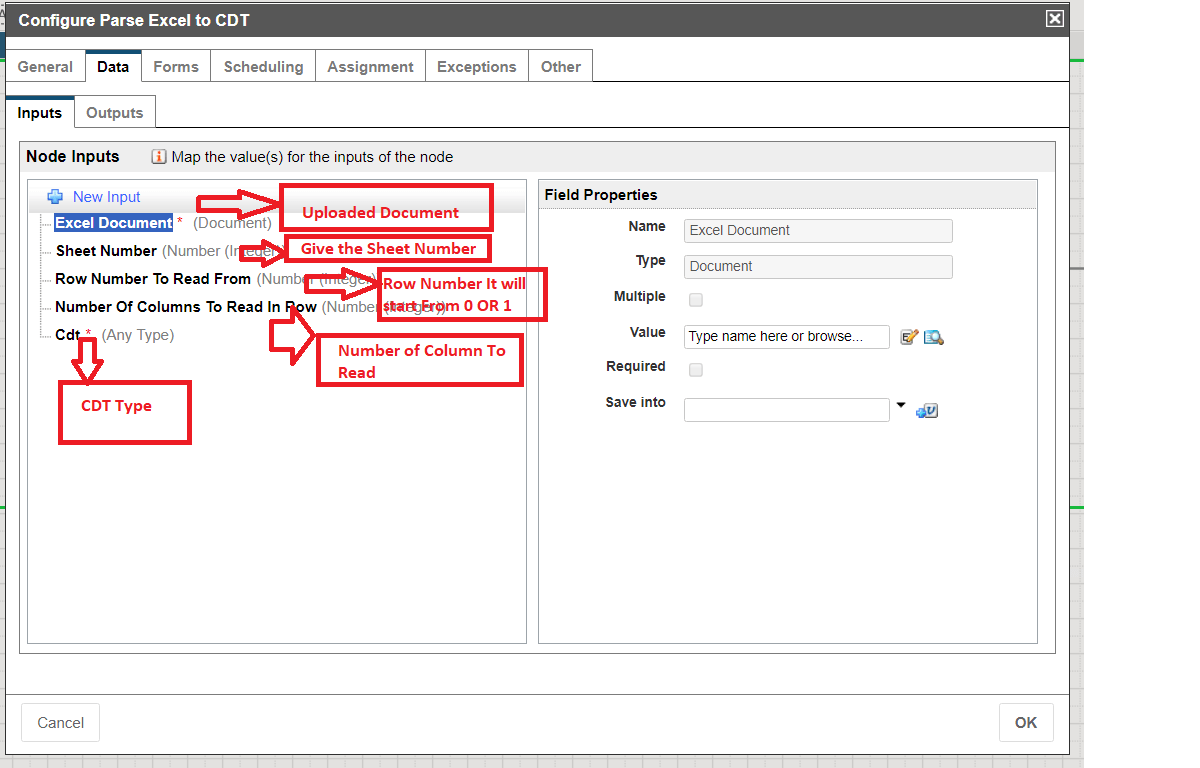1200x768 pixels.
Task: Select the Row Number To Read From input
Action: click(x=152, y=279)
